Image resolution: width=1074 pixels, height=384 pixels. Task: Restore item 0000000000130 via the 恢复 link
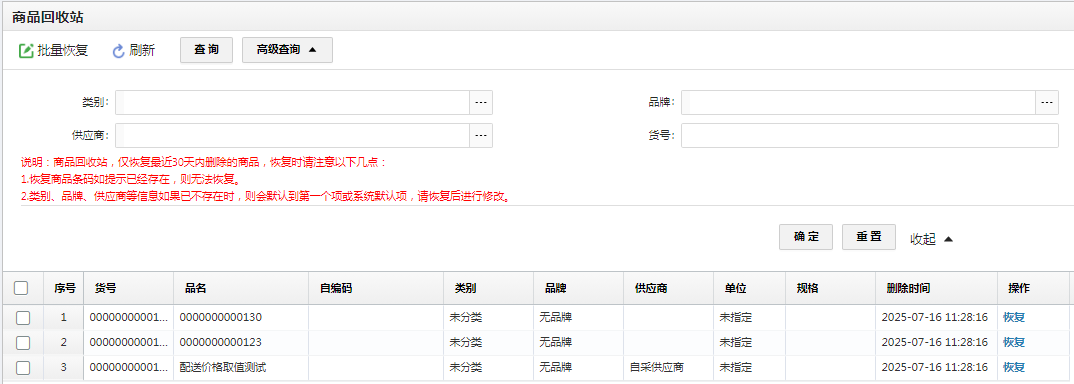1014,318
